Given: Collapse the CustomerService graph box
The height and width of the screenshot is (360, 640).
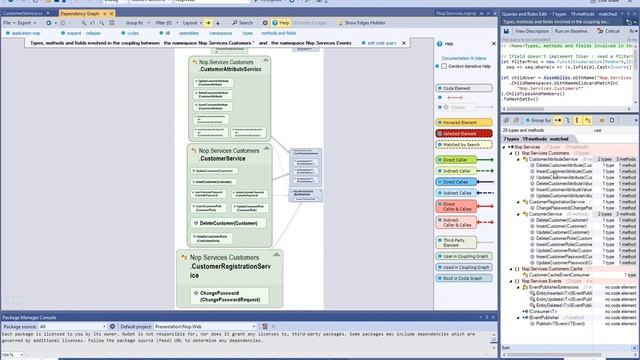Looking at the screenshot, I should click(x=267, y=149).
